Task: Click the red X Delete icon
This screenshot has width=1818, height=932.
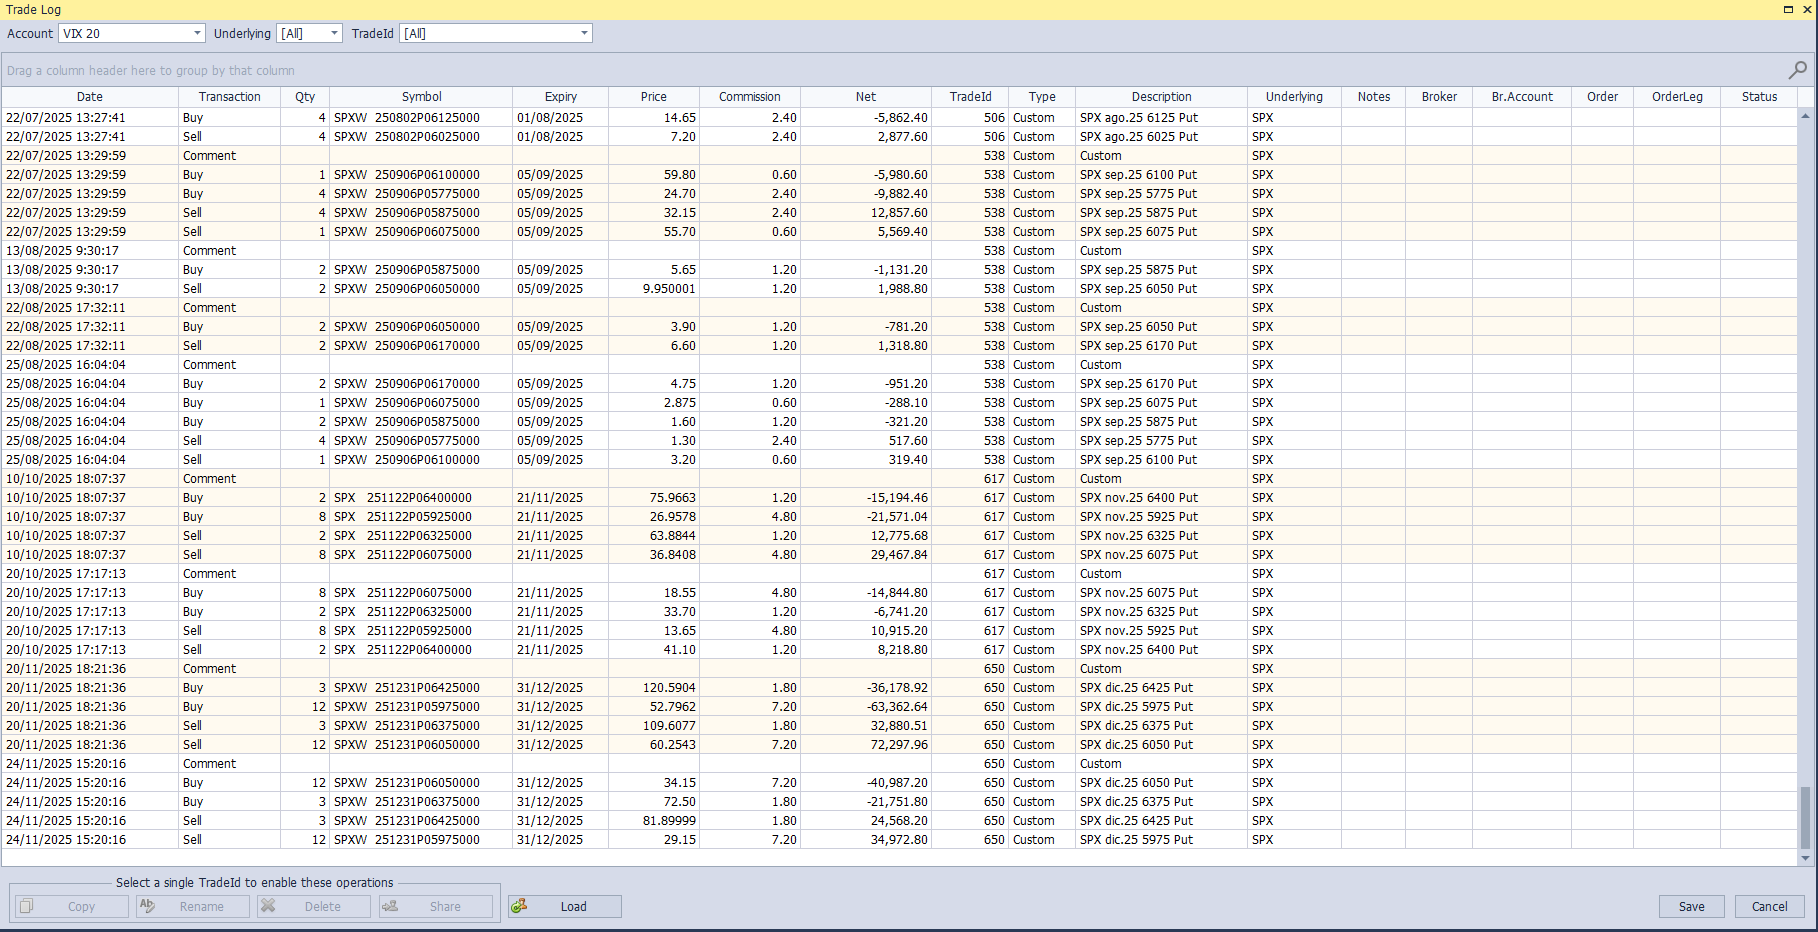Action: pyautogui.click(x=268, y=906)
